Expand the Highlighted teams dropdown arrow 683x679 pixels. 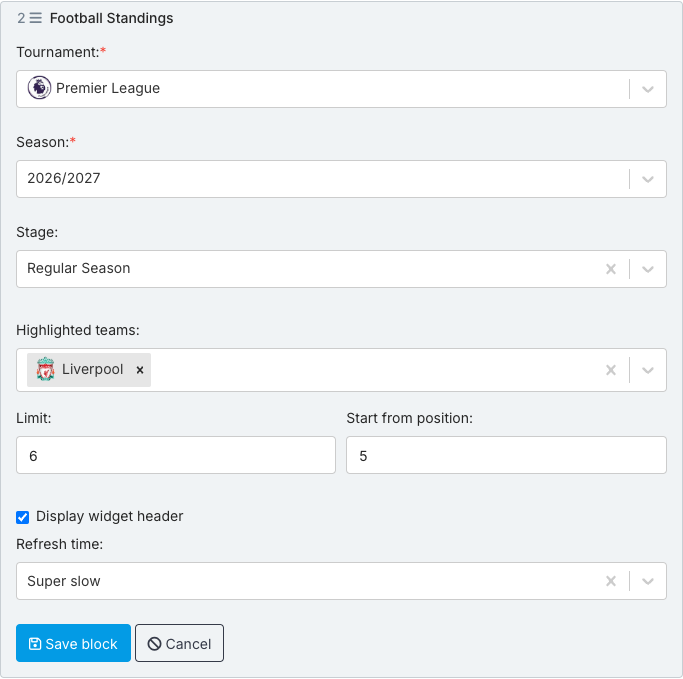pos(648,370)
